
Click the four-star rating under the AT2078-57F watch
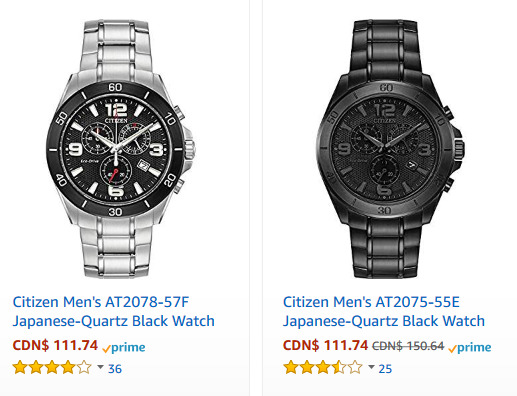(52, 368)
